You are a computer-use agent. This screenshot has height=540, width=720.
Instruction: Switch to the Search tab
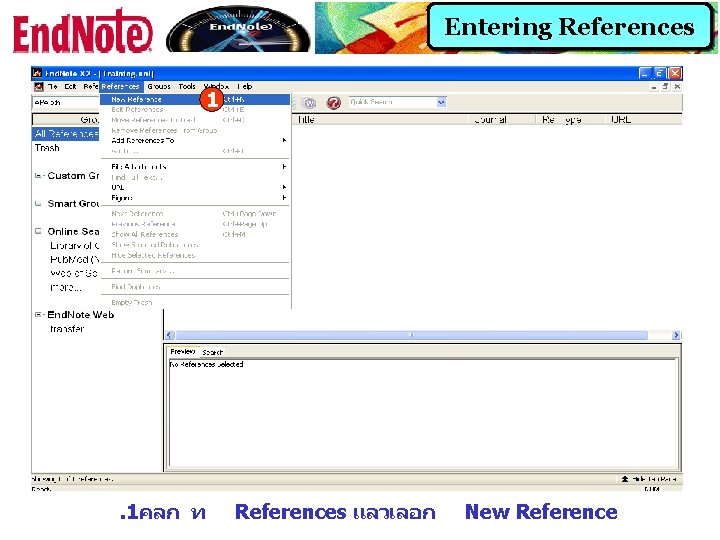[212, 353]
